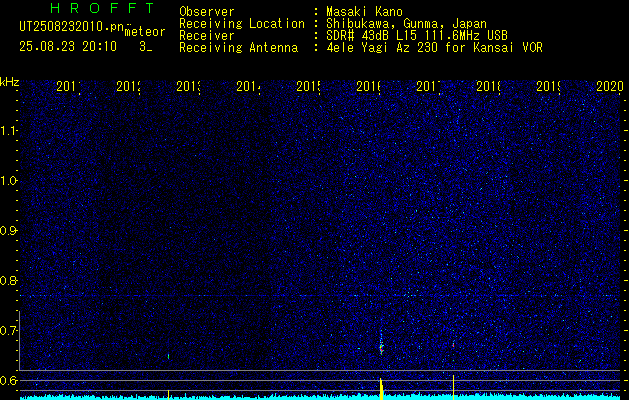Click the observer name Masaki Kano

pos(364,12)
